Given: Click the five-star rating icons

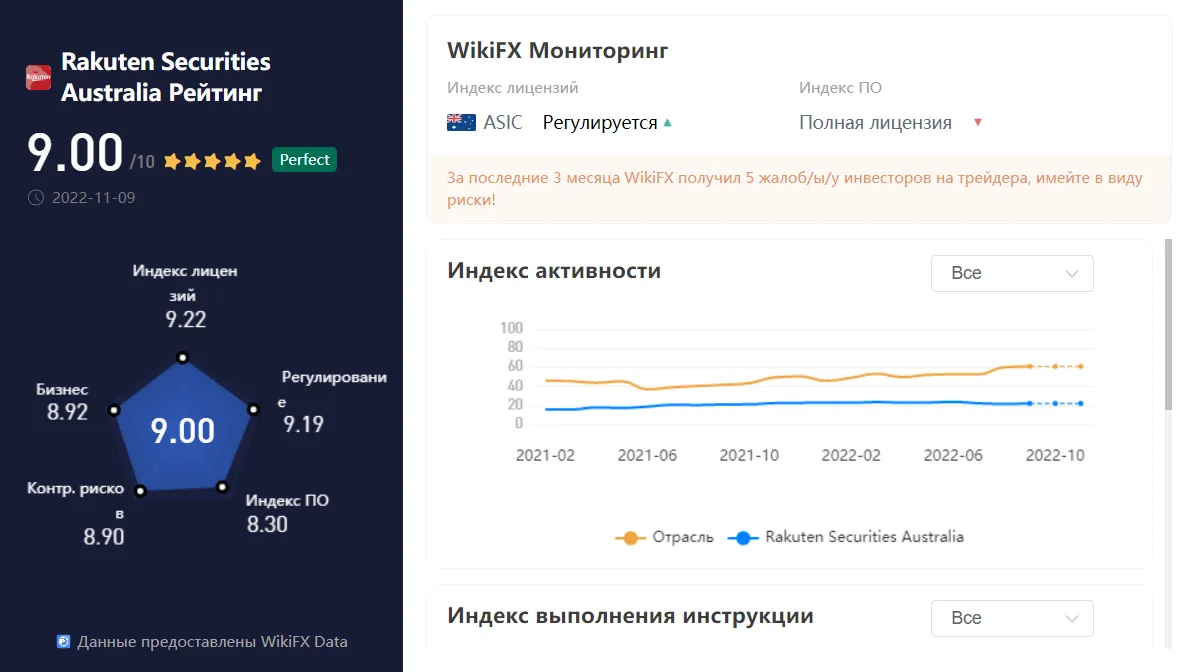Looking at the screenshot, I should click(212, 161).
